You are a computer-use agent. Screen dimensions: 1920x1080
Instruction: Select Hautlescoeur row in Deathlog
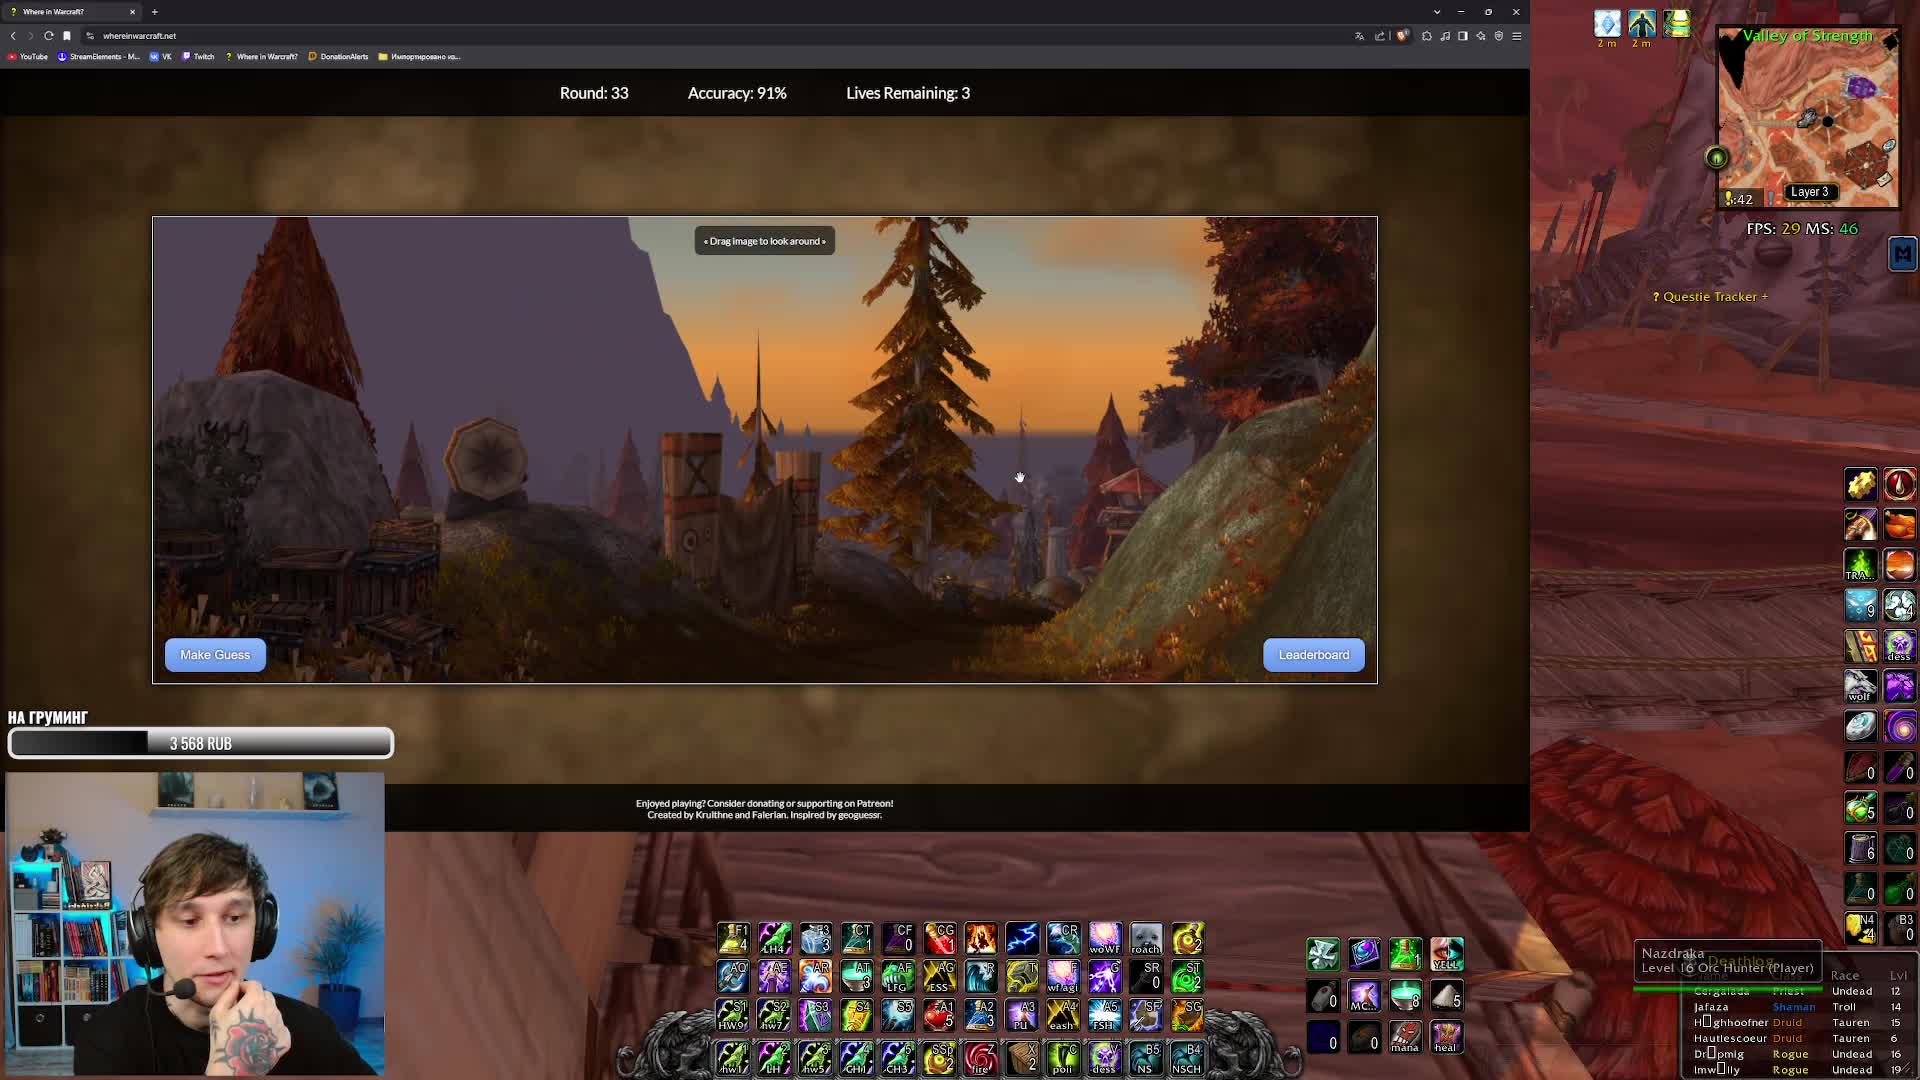[x=1800, y=1038]
